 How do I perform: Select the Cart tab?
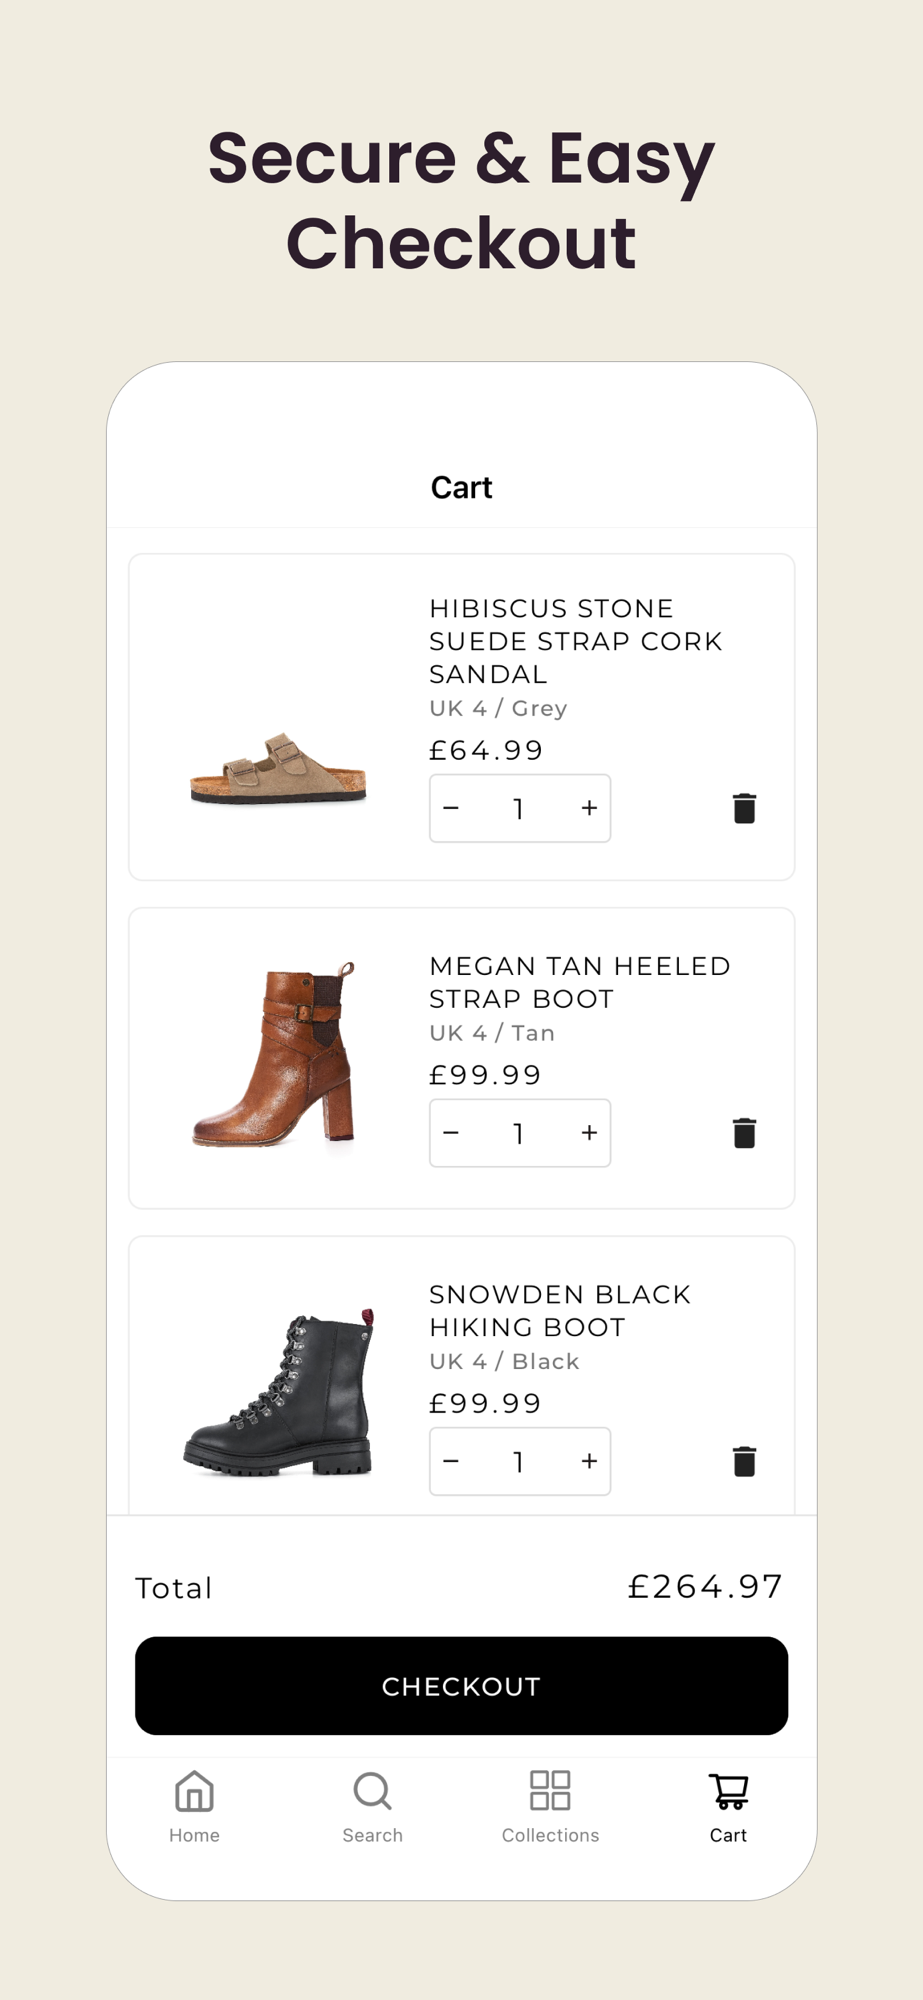[x=728, y=1807]
